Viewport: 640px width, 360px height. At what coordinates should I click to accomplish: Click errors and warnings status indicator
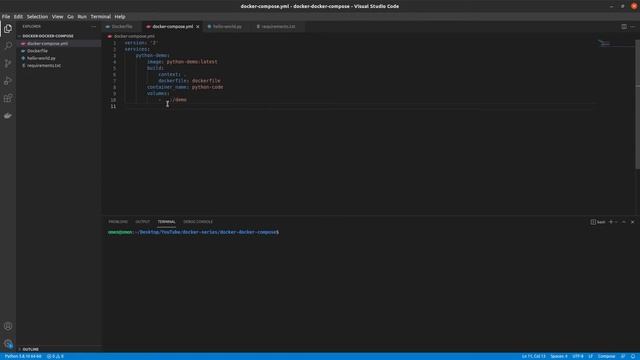(x=55, y=356)
